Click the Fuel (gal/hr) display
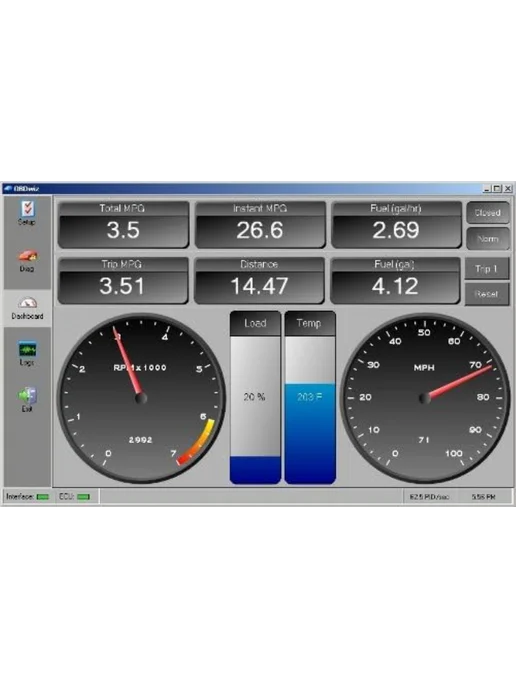Viewport: 516px width, 688px height. 397,225
